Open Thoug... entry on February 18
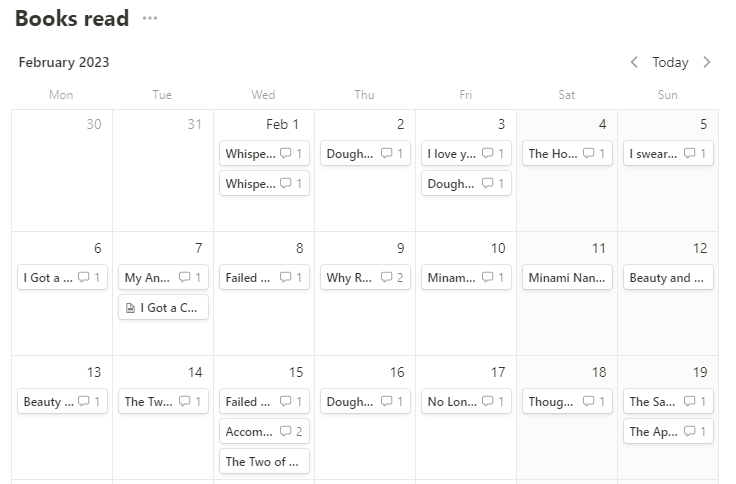Image resolution: width=736 pixels, height=484 pixels. click(551, 402)
